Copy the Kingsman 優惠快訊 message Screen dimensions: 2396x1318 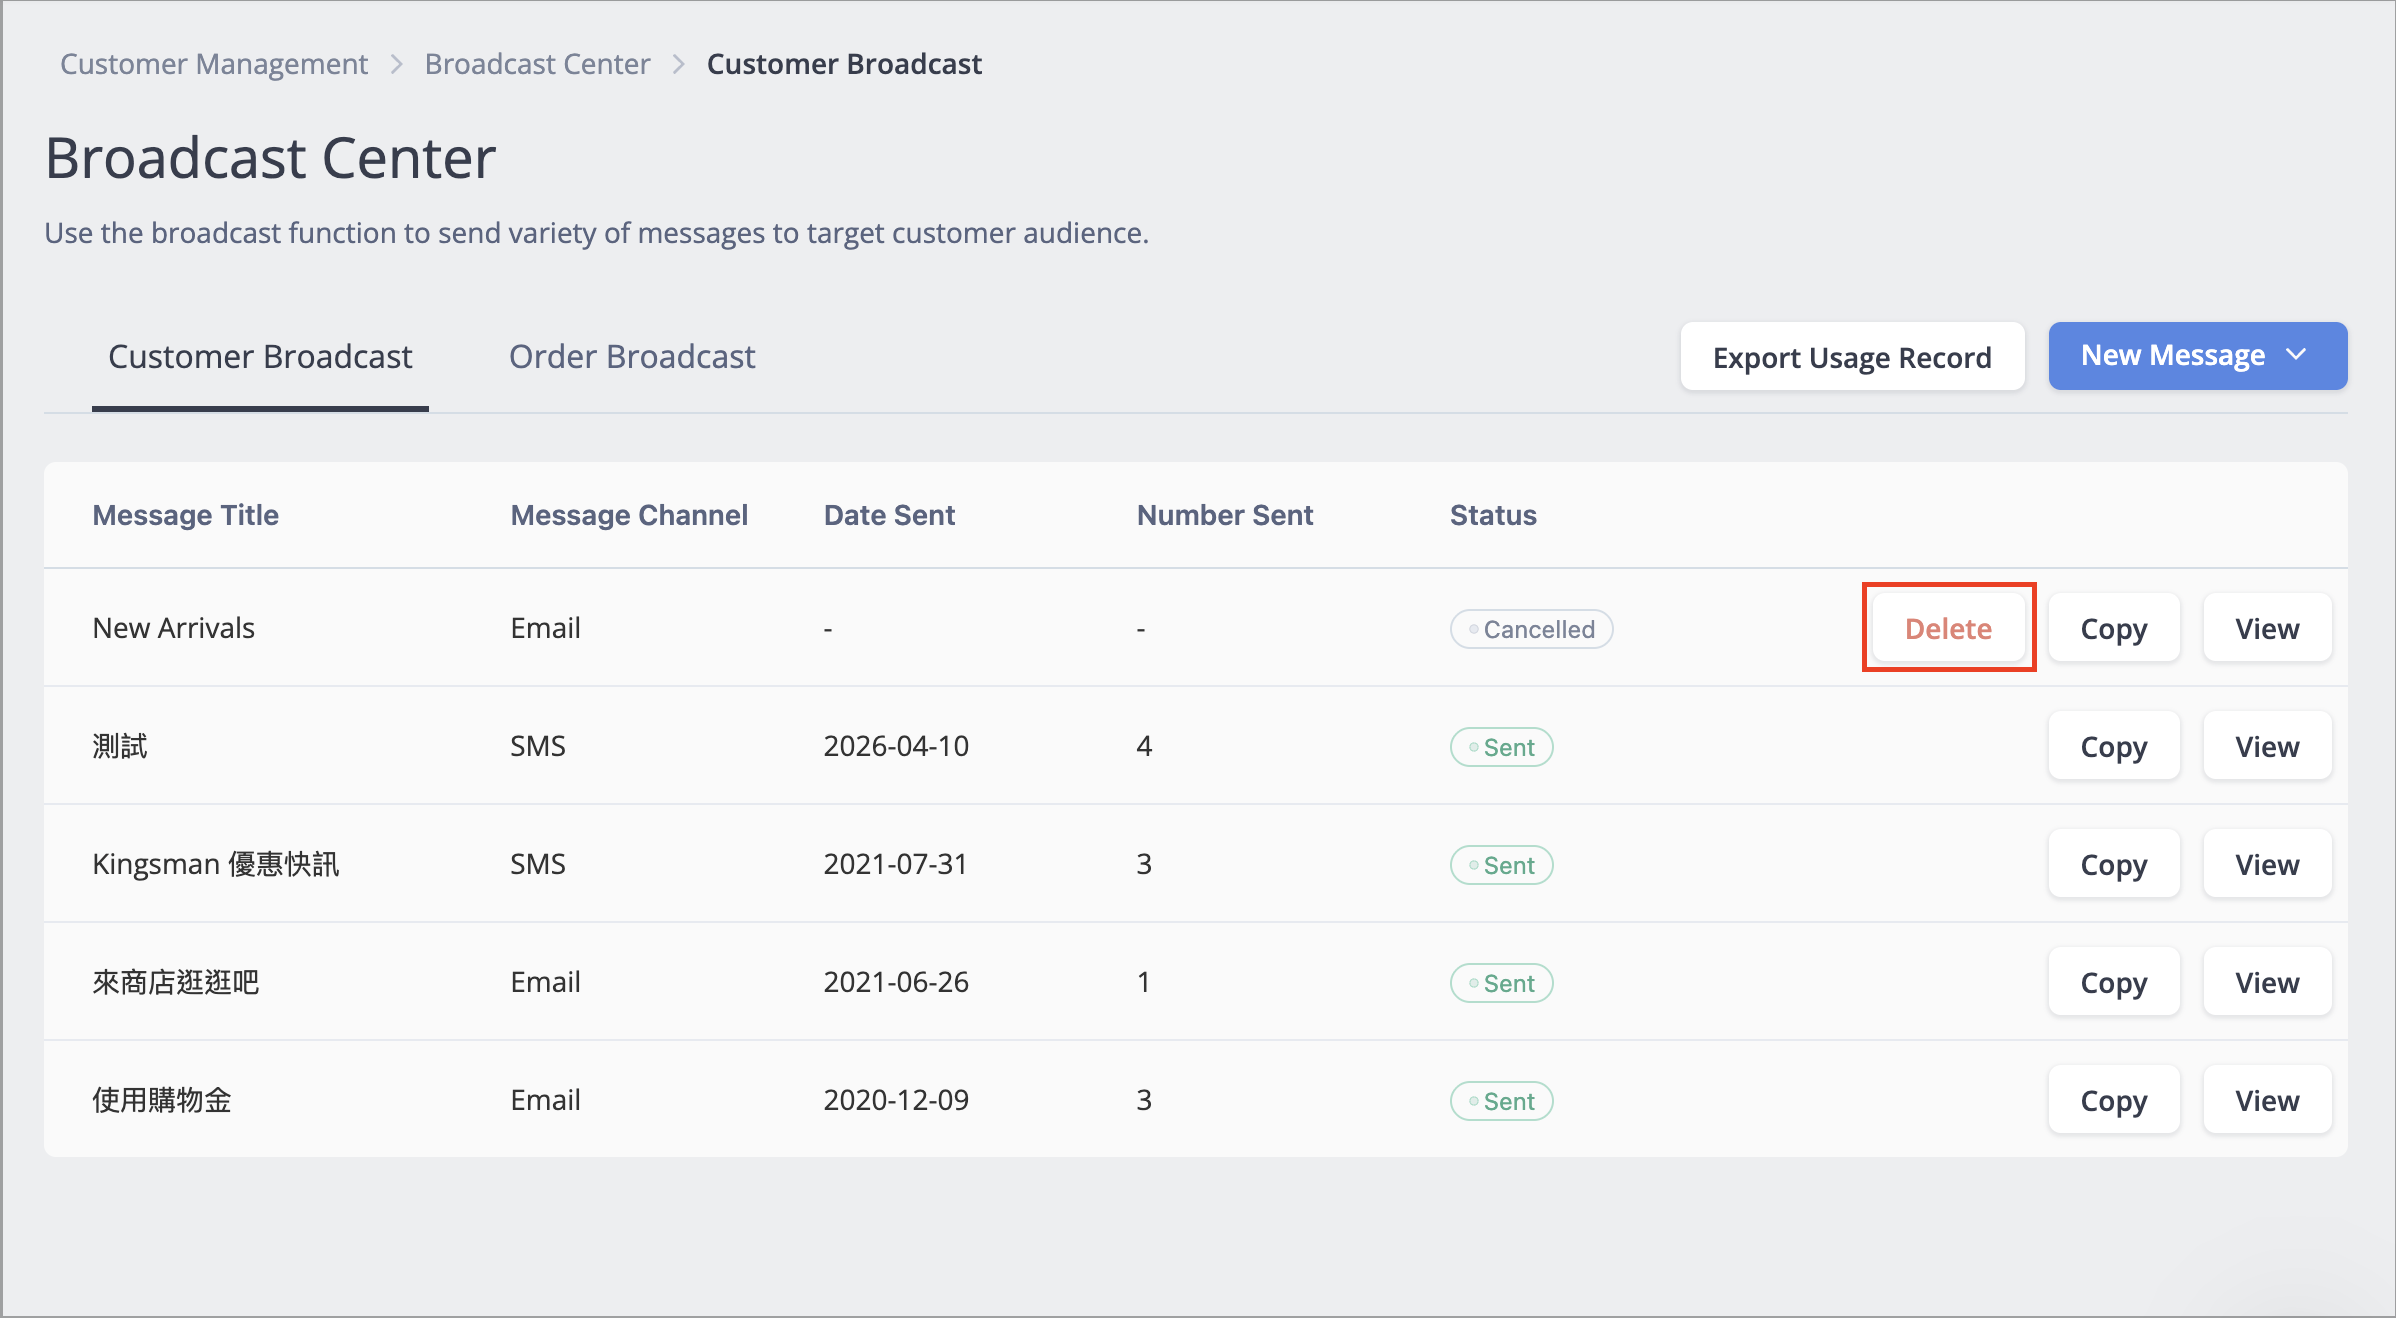click(x=2114, y=864)
